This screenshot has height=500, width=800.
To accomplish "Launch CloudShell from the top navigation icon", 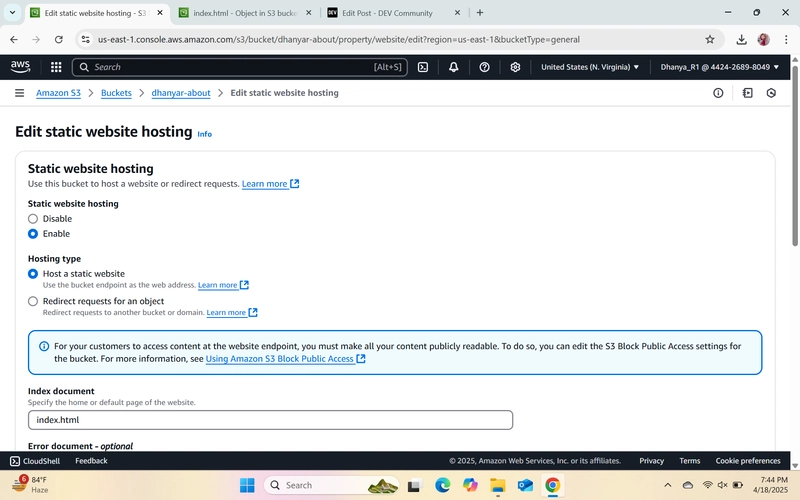I will click(423, 67).
